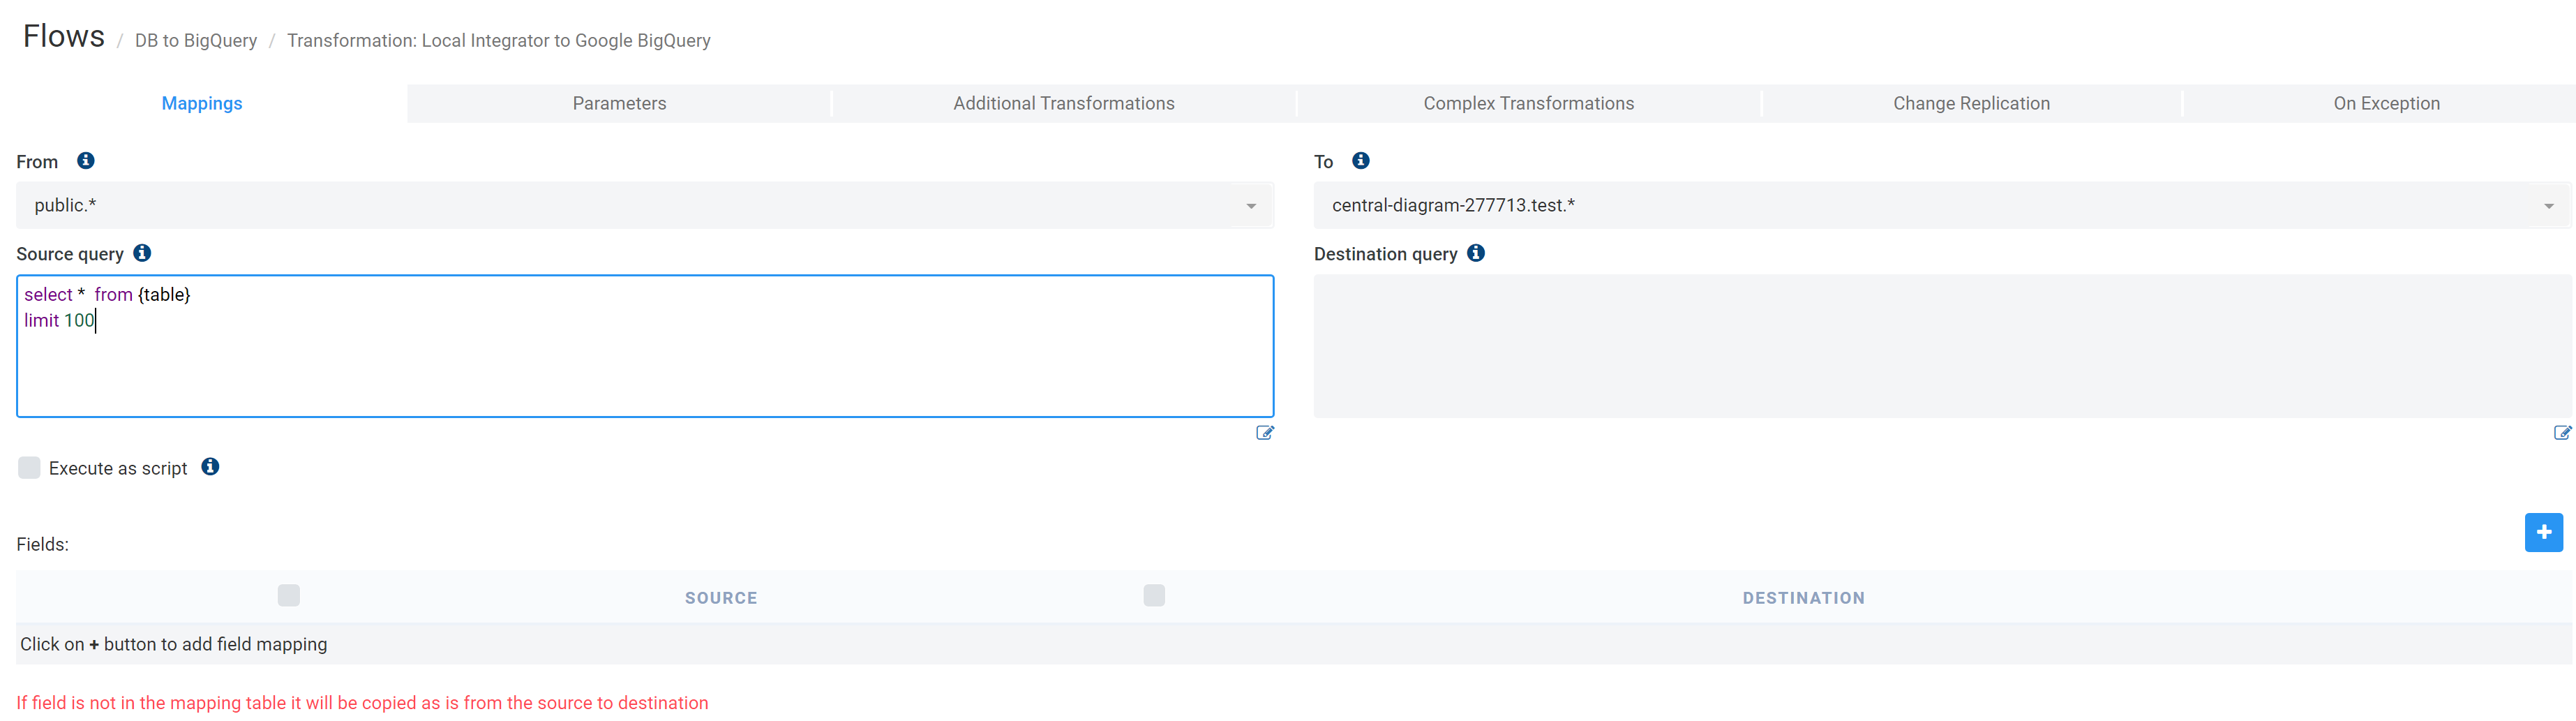
Task: Enable the Execute as script checkbox
Action: point(29,466)
